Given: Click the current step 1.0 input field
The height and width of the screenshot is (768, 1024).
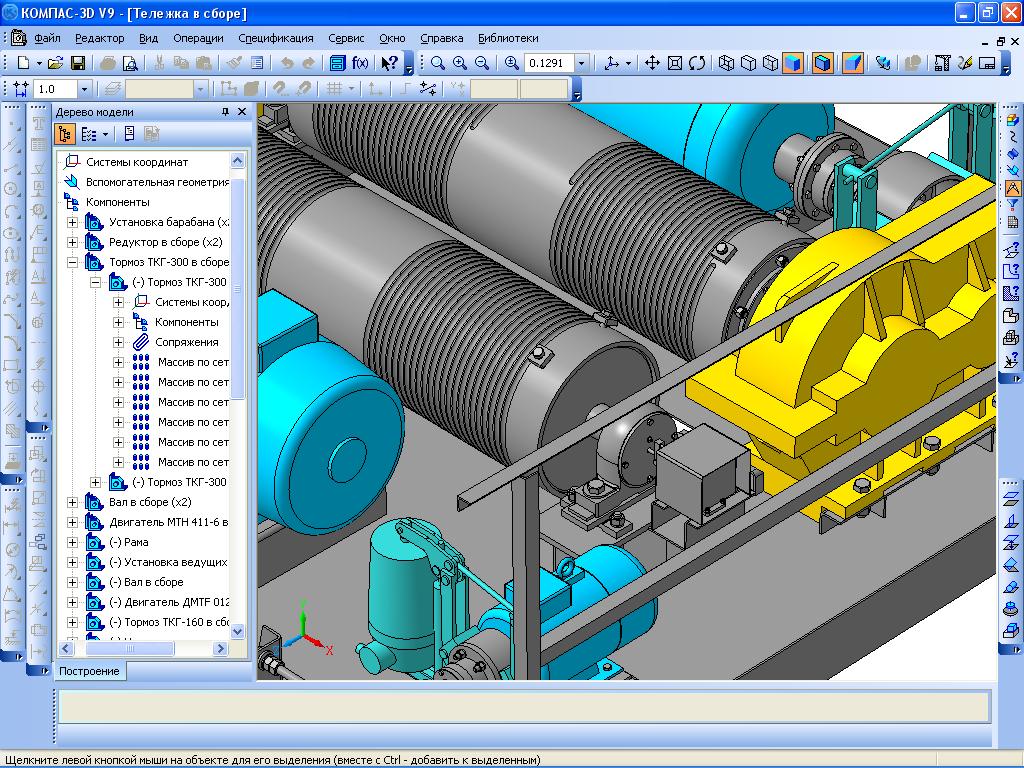Looking at the screenshot, I should 54,89.
